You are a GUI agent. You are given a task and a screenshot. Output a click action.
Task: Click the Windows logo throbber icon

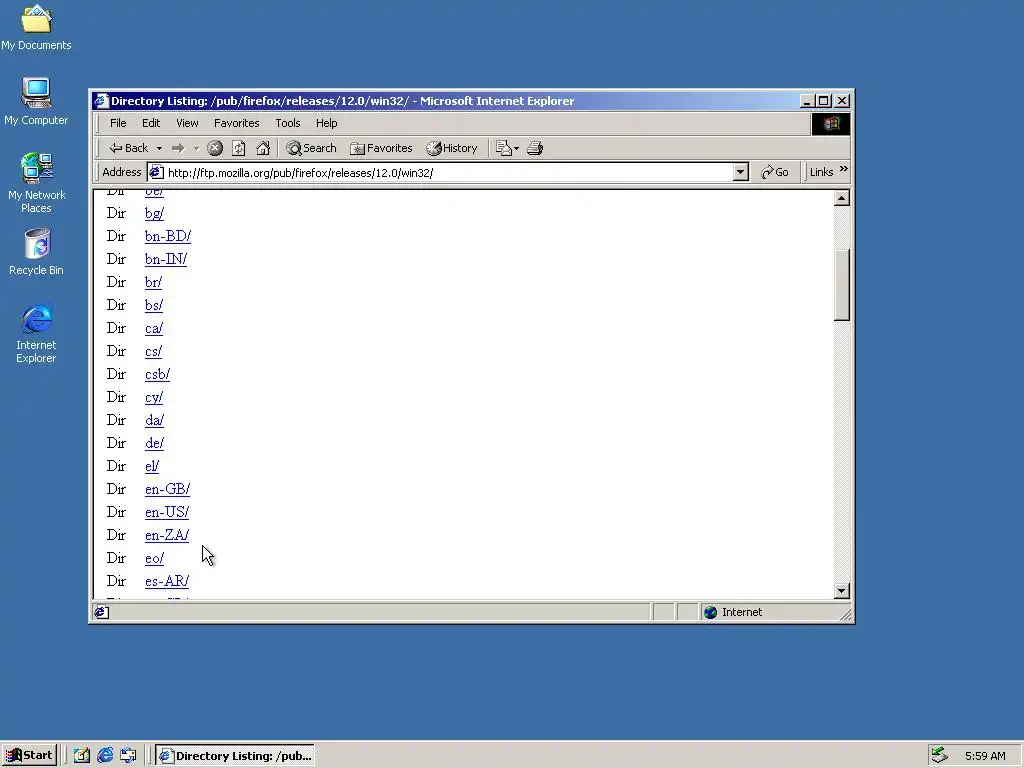[x=831, y=123]
